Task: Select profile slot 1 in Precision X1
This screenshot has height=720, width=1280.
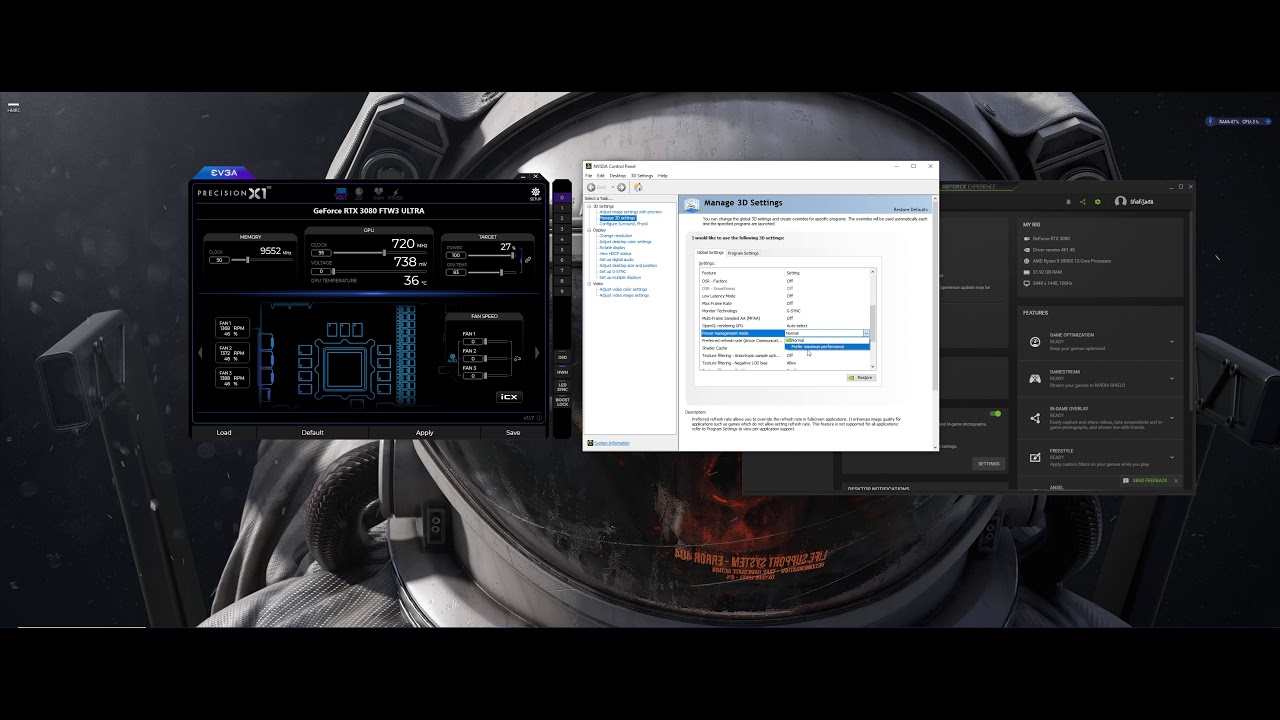Action: (562, 208)
